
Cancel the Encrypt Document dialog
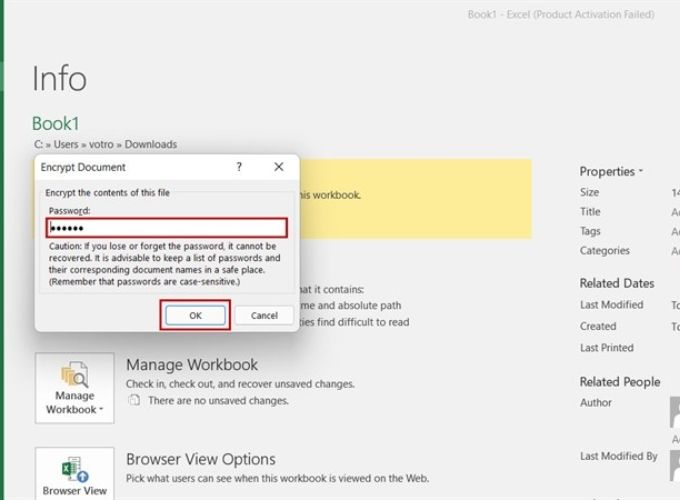pos(264,315)
